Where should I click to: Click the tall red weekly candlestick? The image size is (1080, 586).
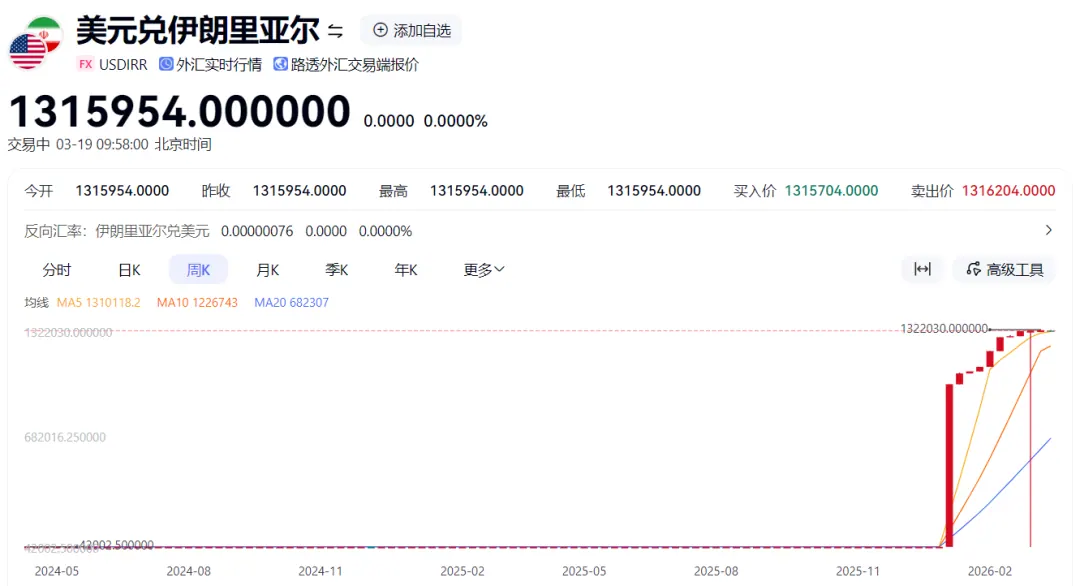(x=949, y=465)
